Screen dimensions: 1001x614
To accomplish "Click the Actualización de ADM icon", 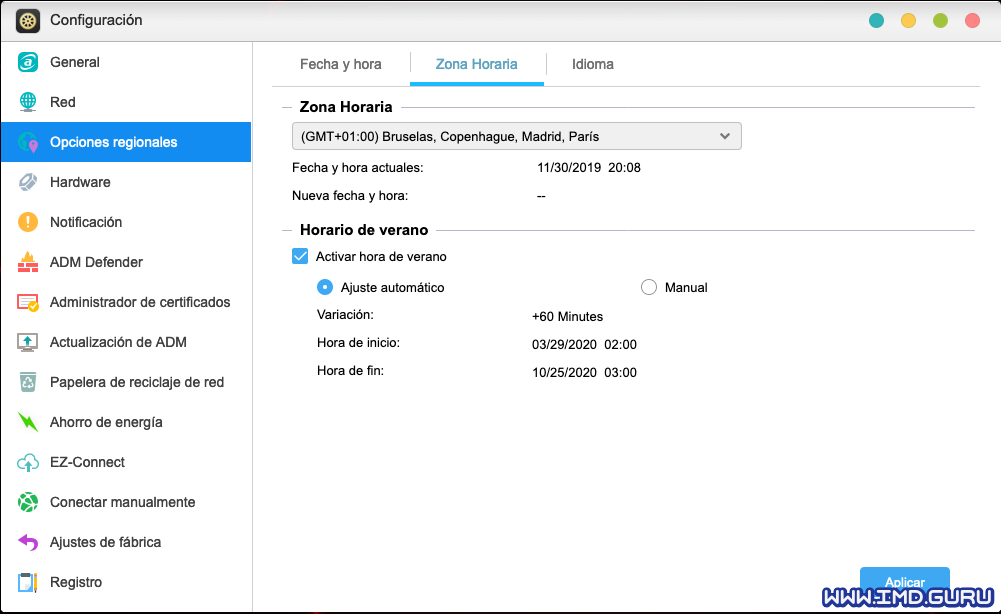I will (x=28, y=342).
